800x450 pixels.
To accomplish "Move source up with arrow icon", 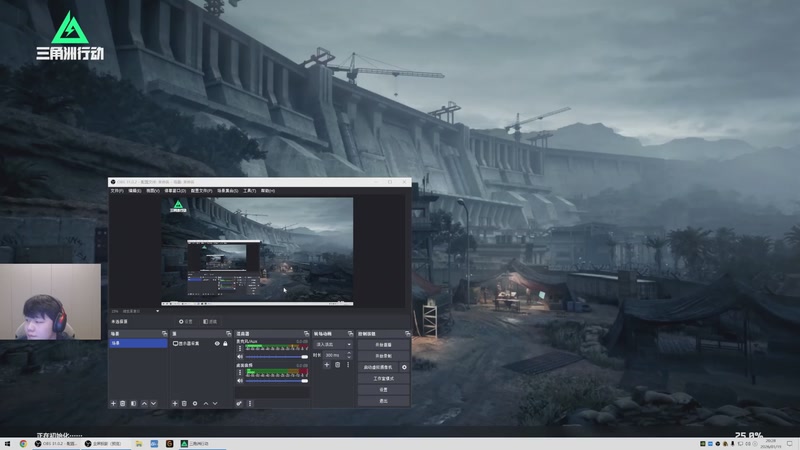I will [x=206, y=404].
